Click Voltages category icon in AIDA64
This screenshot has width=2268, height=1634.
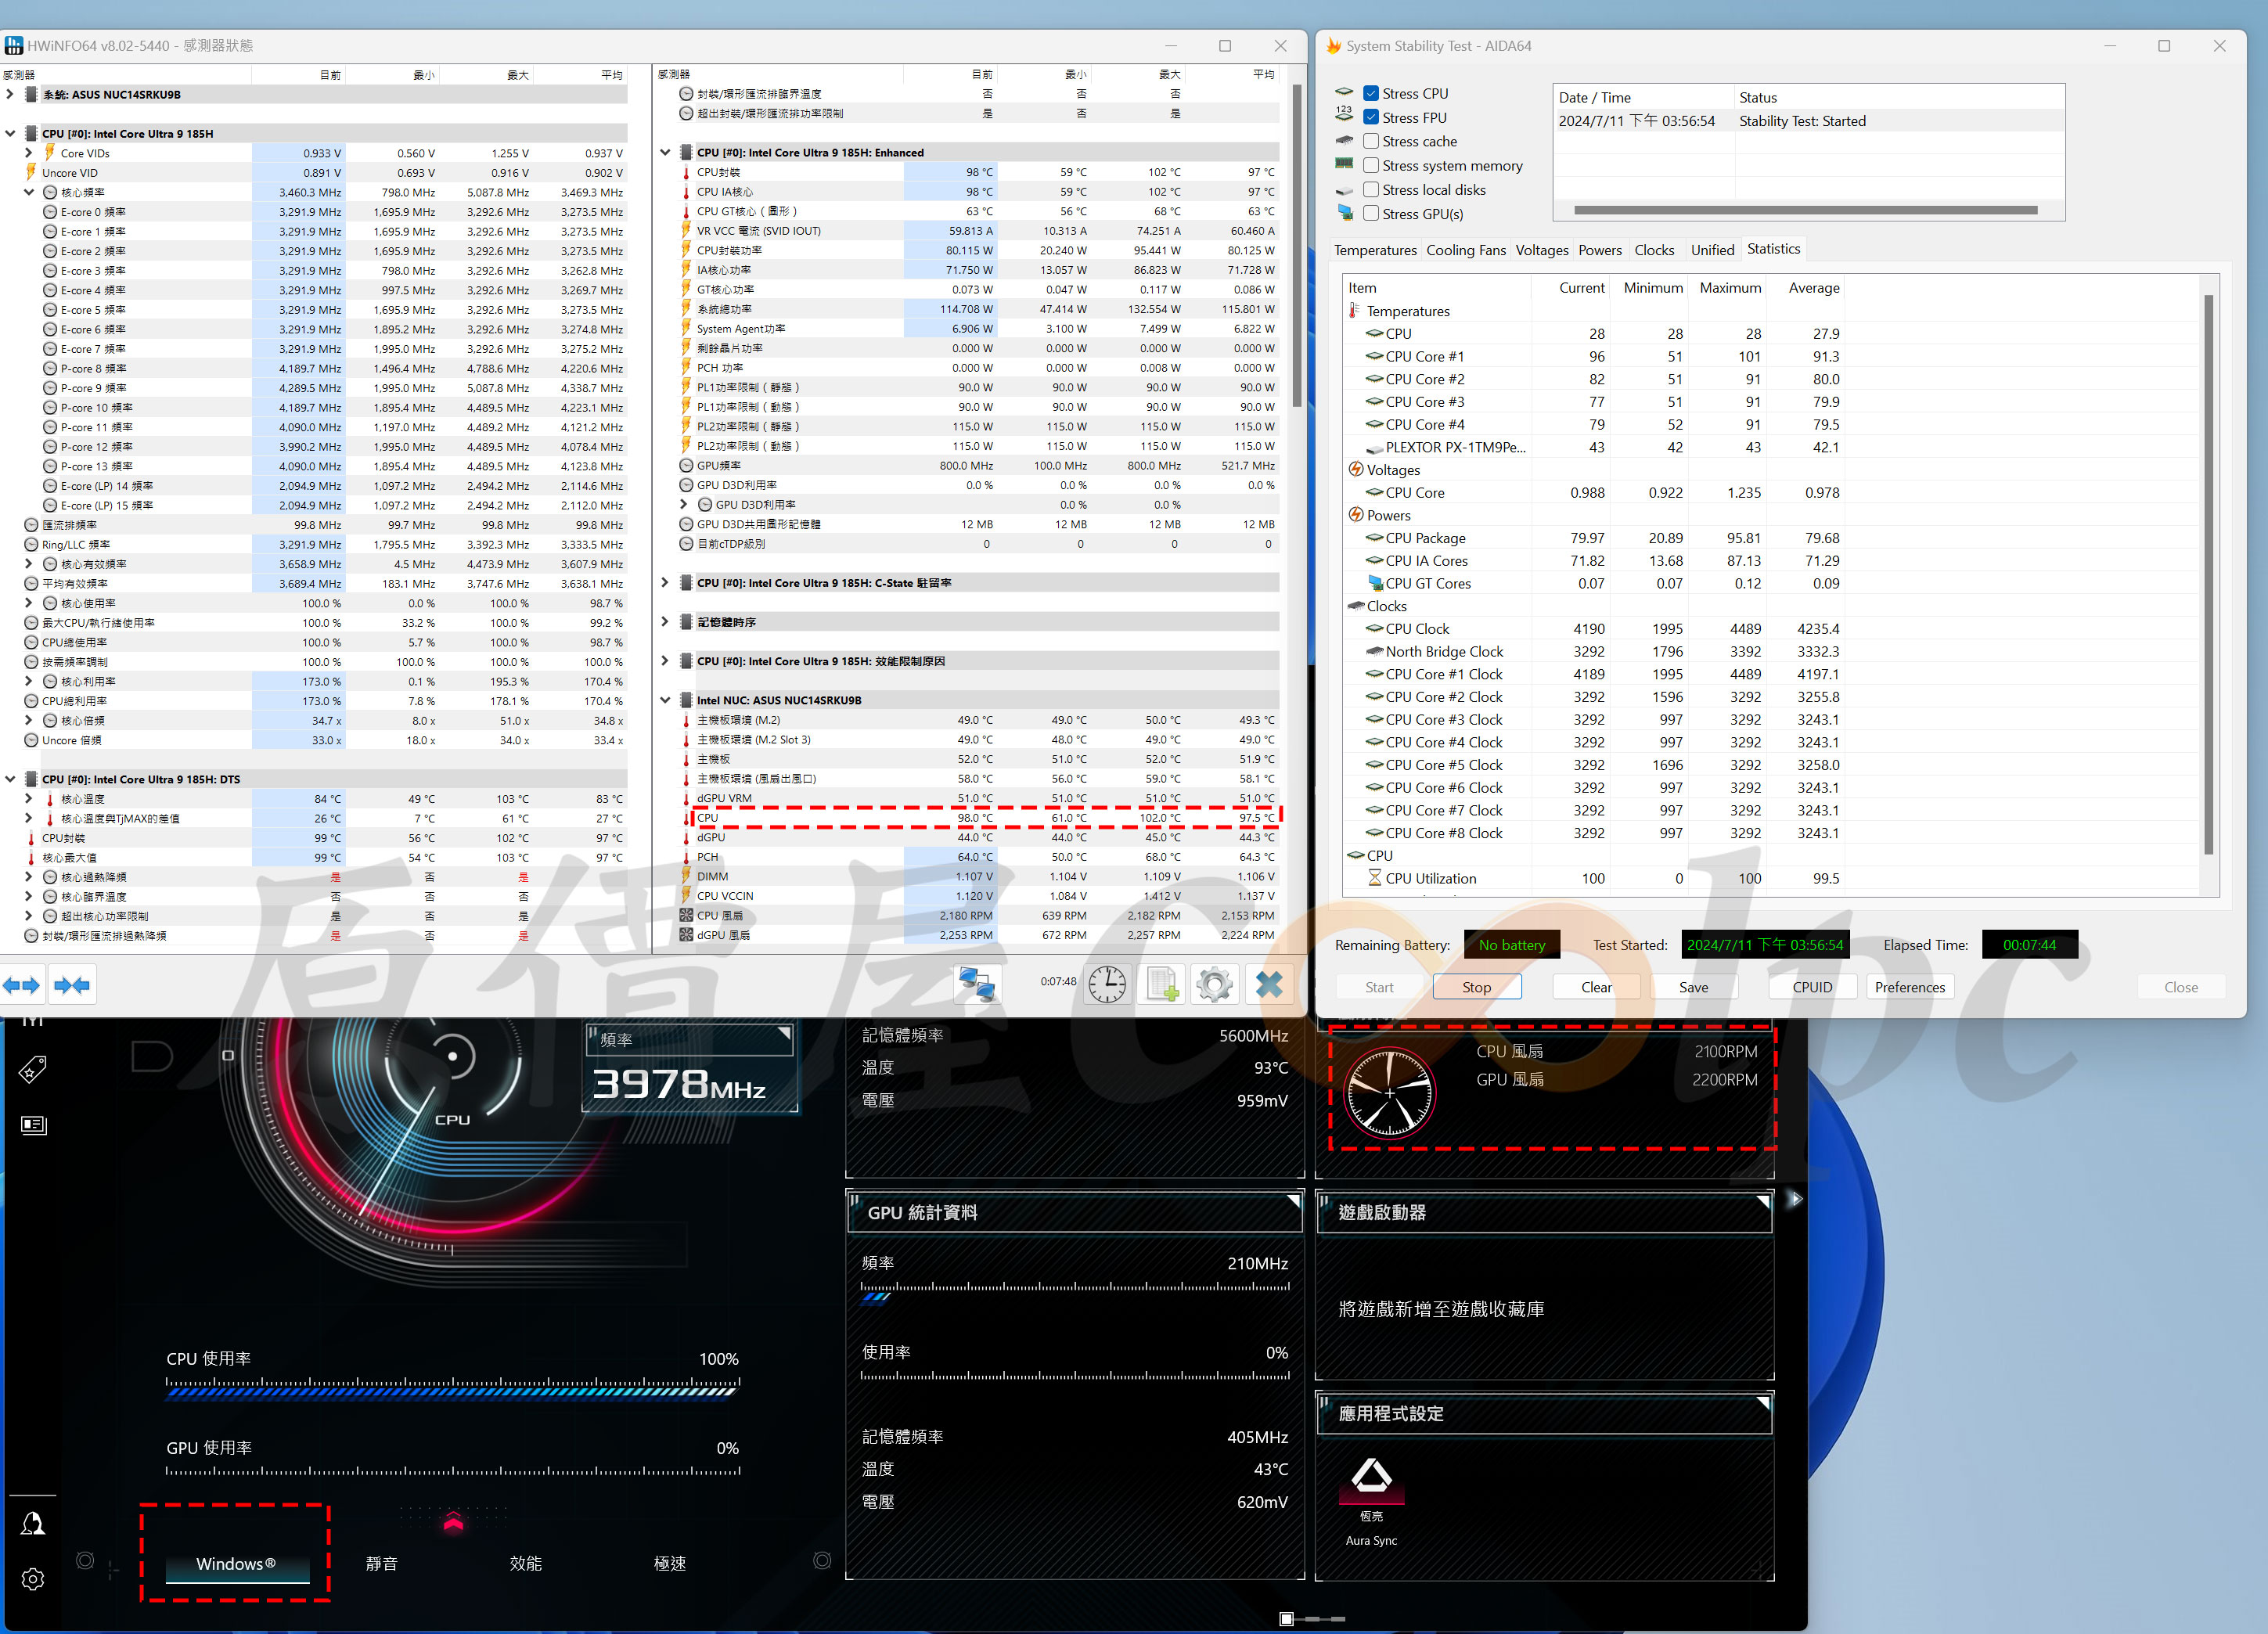pyautogui.click(x=1355, y=470)
